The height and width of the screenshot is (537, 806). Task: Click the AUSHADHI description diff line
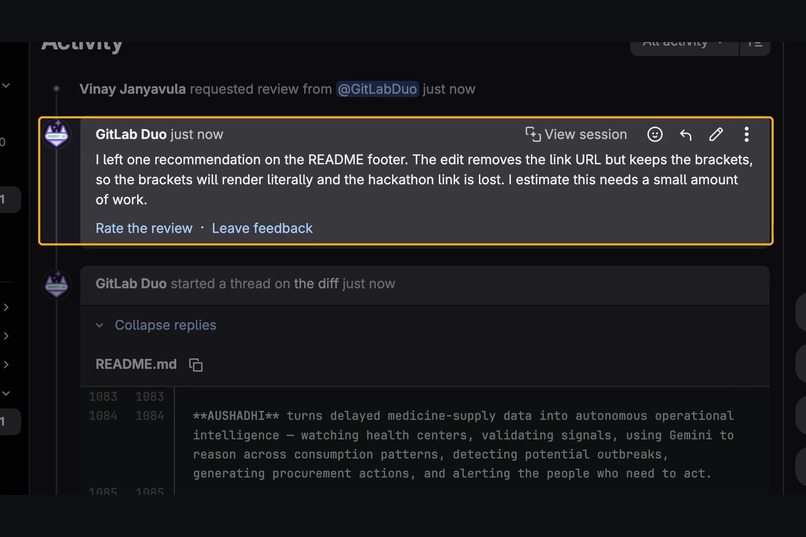[x=463, y=445]
